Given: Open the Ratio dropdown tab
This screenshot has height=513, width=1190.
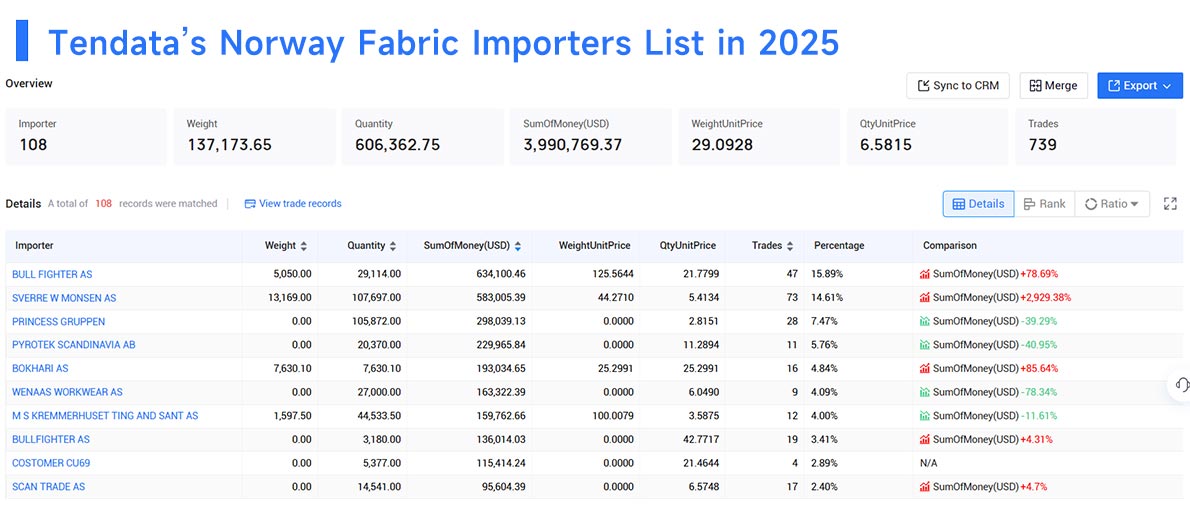Looking at the screenshot, I should [1112, 203].
